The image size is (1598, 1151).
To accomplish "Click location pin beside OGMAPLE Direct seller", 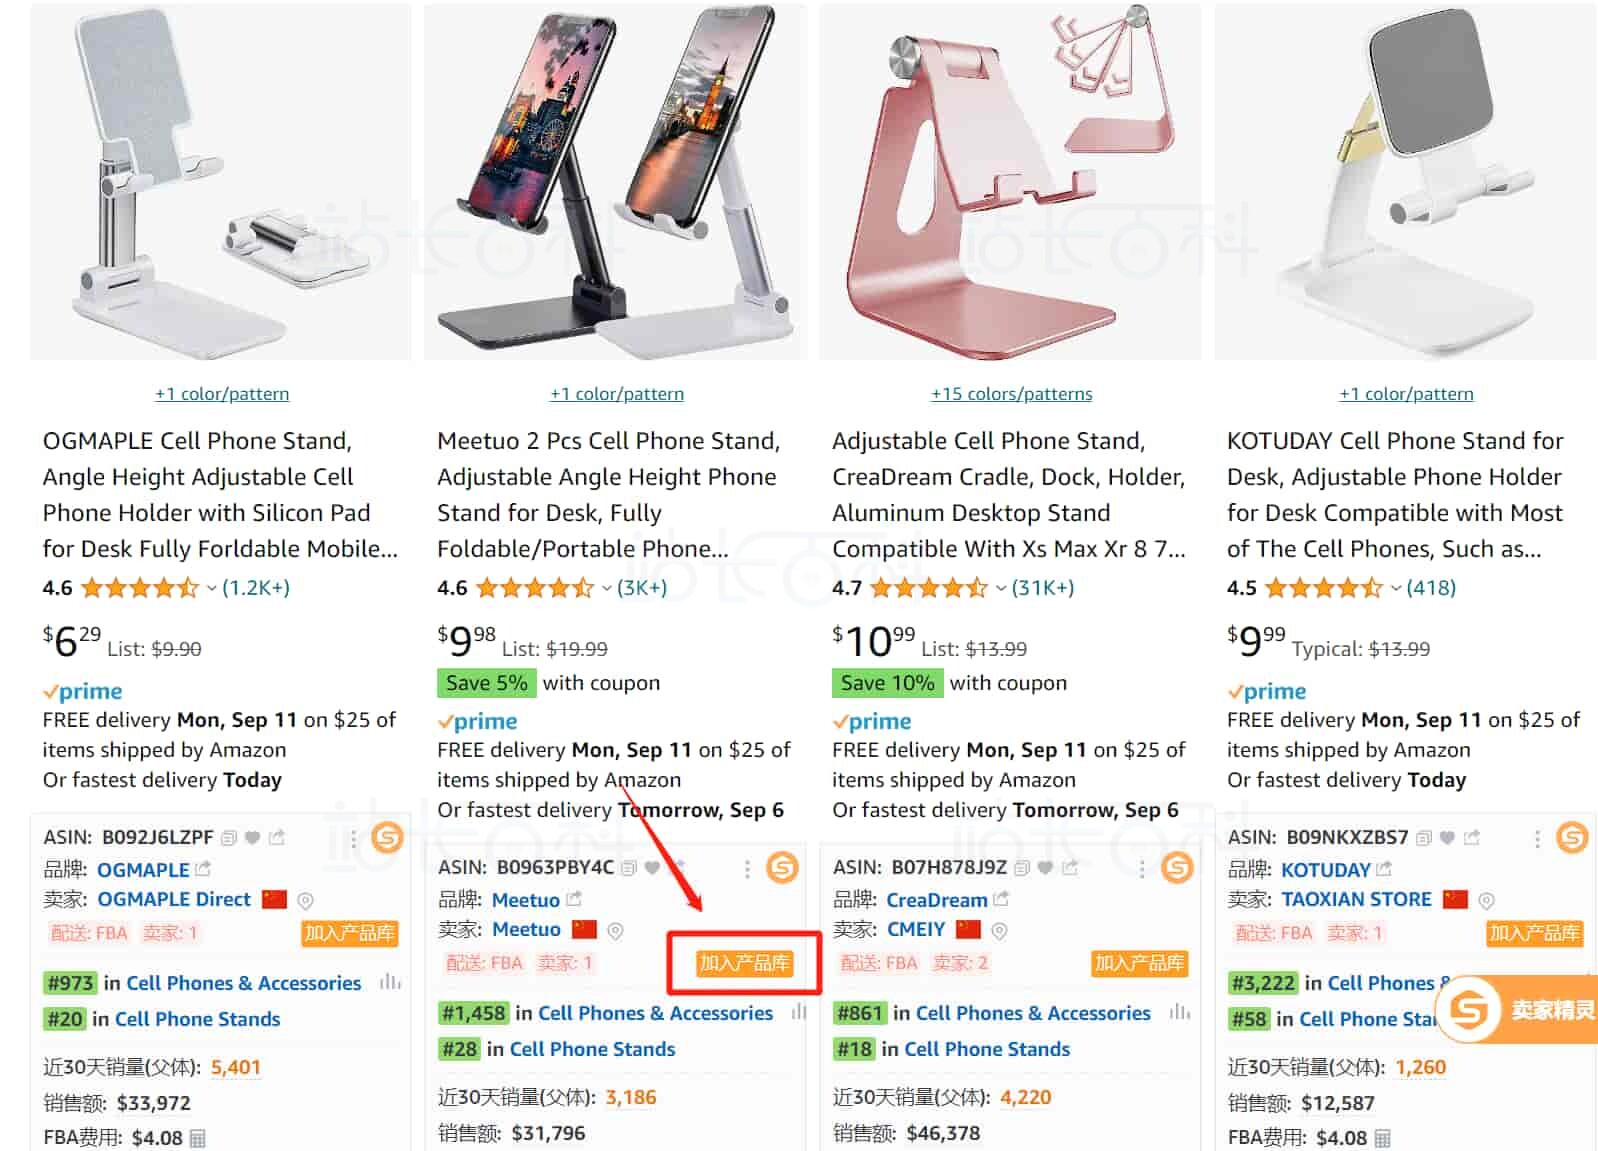I will tap(306, 900).
